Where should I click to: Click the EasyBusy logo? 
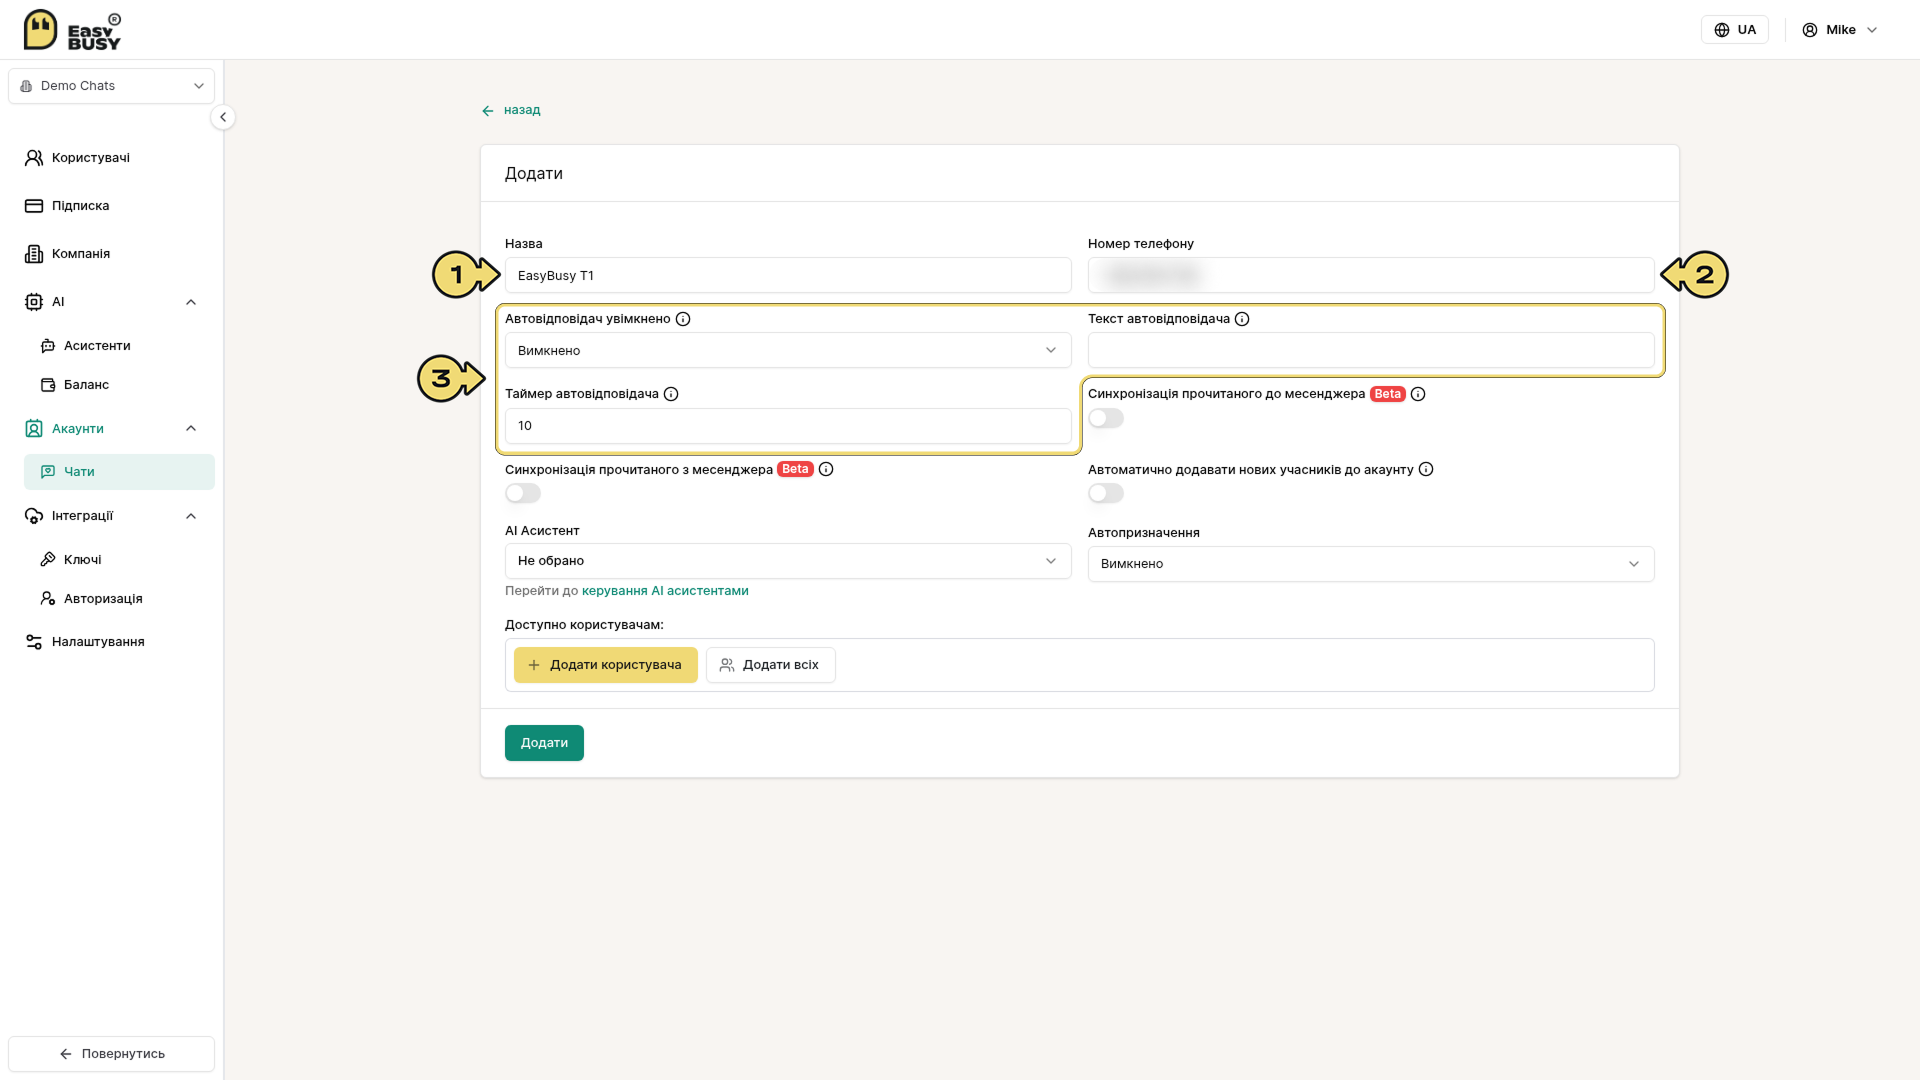pyautogui.click(x=72, y=30)
